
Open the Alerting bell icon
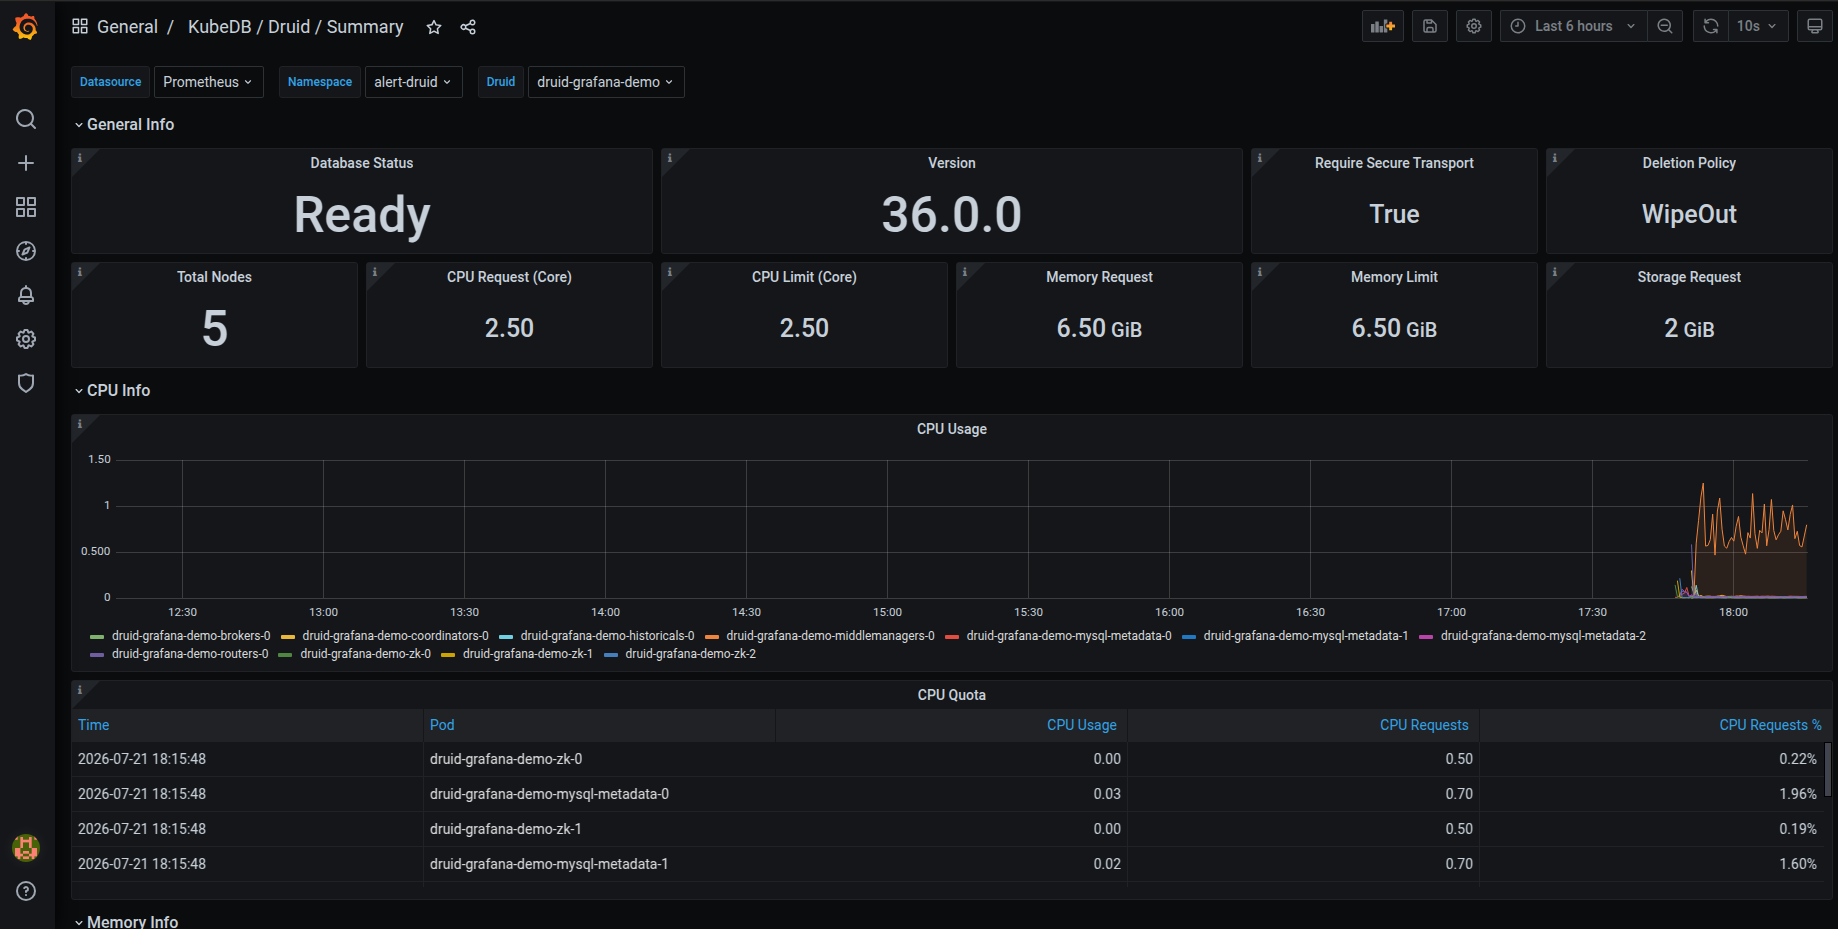point(26,295)
